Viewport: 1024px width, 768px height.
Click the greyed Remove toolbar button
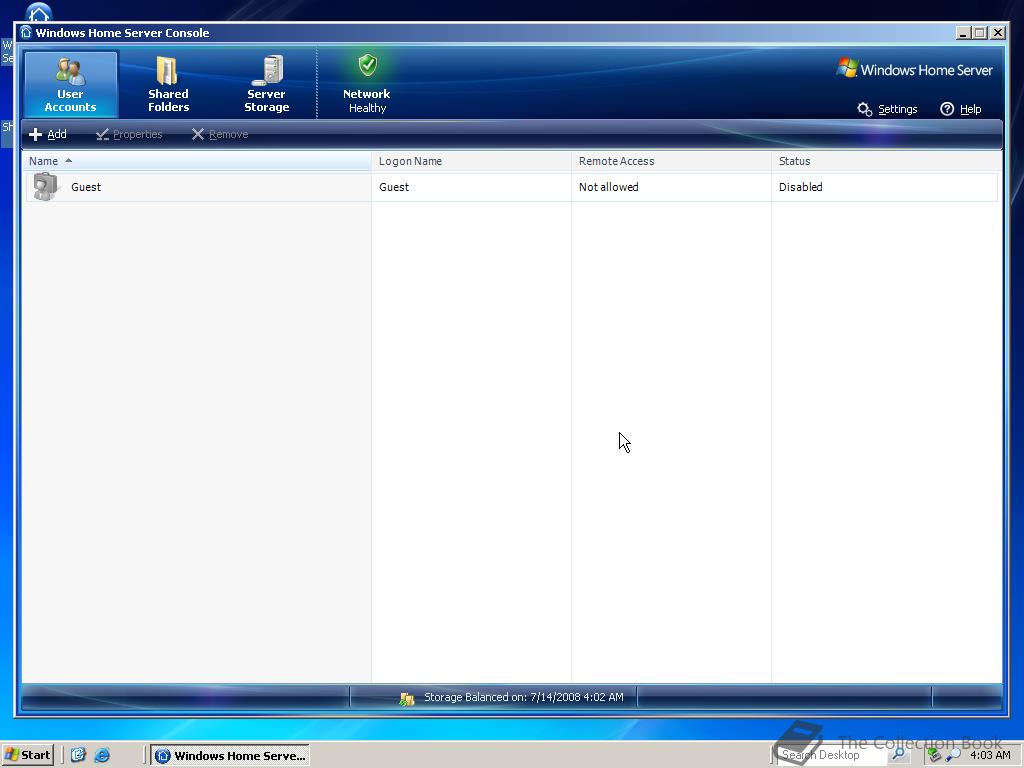coord(220,134)
